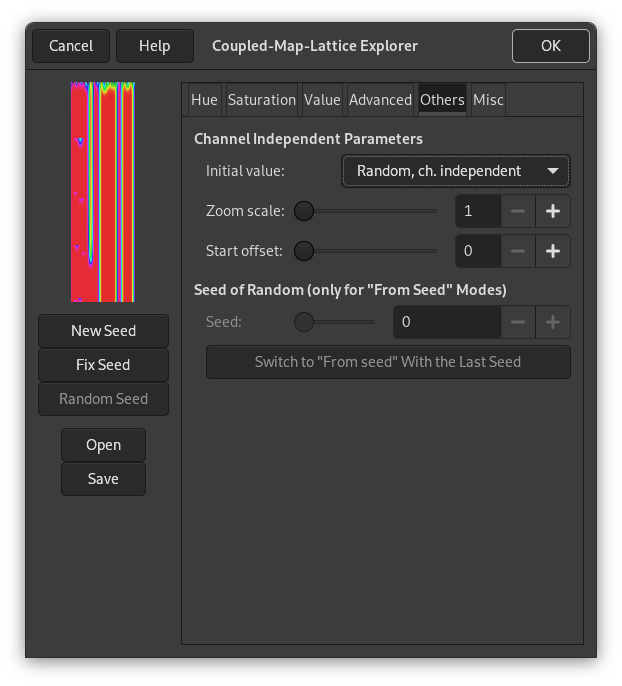Click the Start offset slider handle
This screenshot has width=622, height=686.
(304, 251)
